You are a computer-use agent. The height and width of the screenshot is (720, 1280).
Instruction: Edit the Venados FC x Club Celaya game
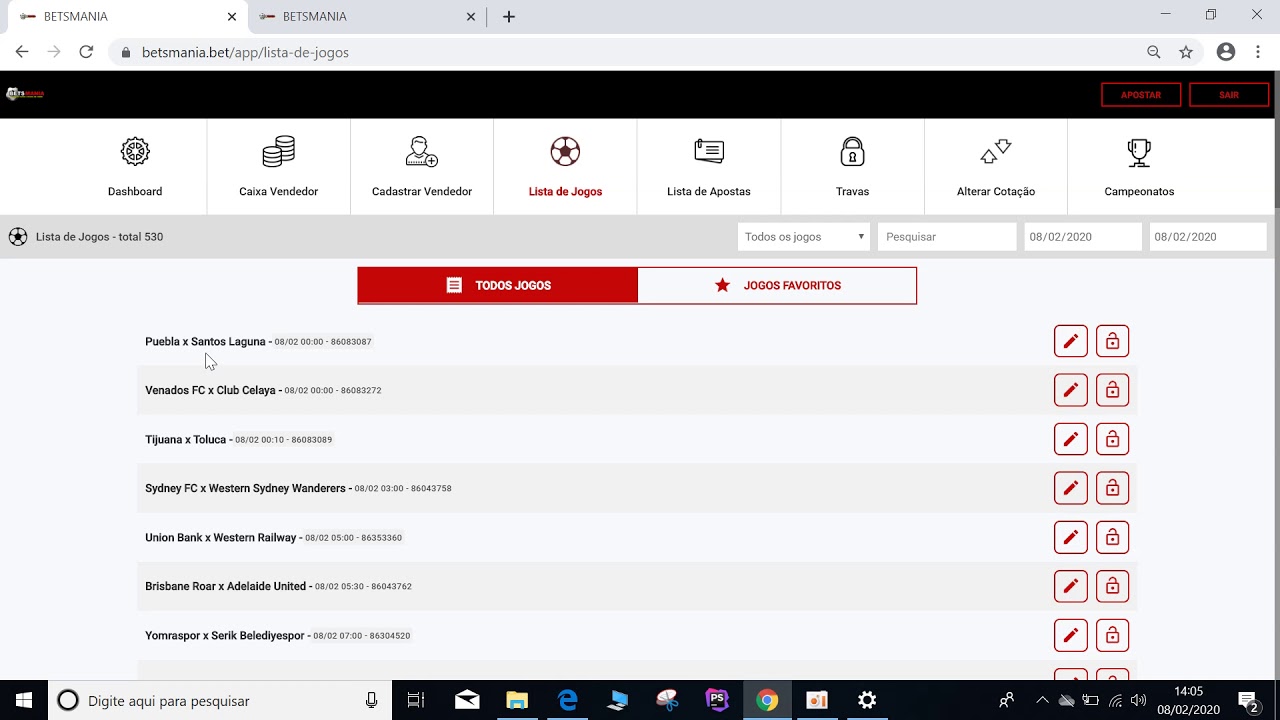pyautogui.click(x=1070, y=390)
